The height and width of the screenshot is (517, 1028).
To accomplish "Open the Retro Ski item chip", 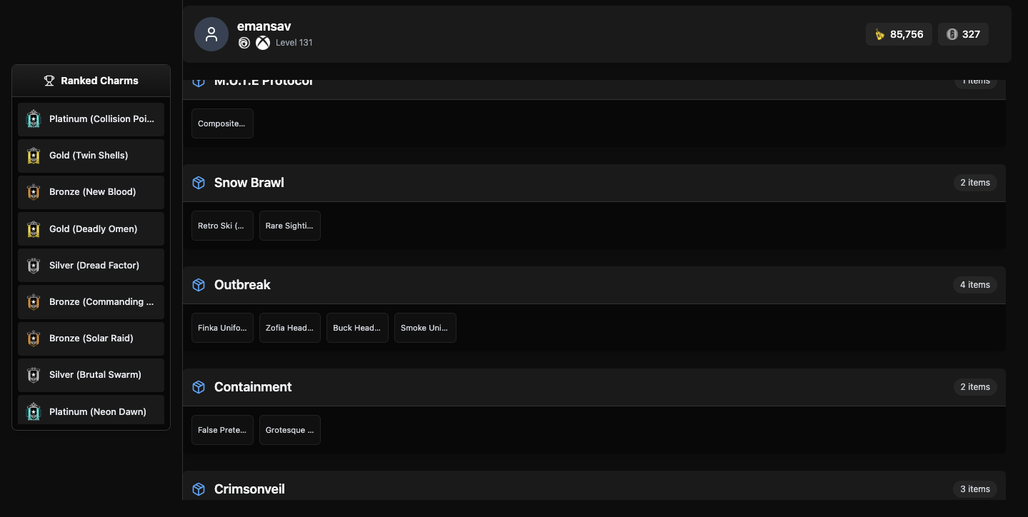I will click(222, 225).
